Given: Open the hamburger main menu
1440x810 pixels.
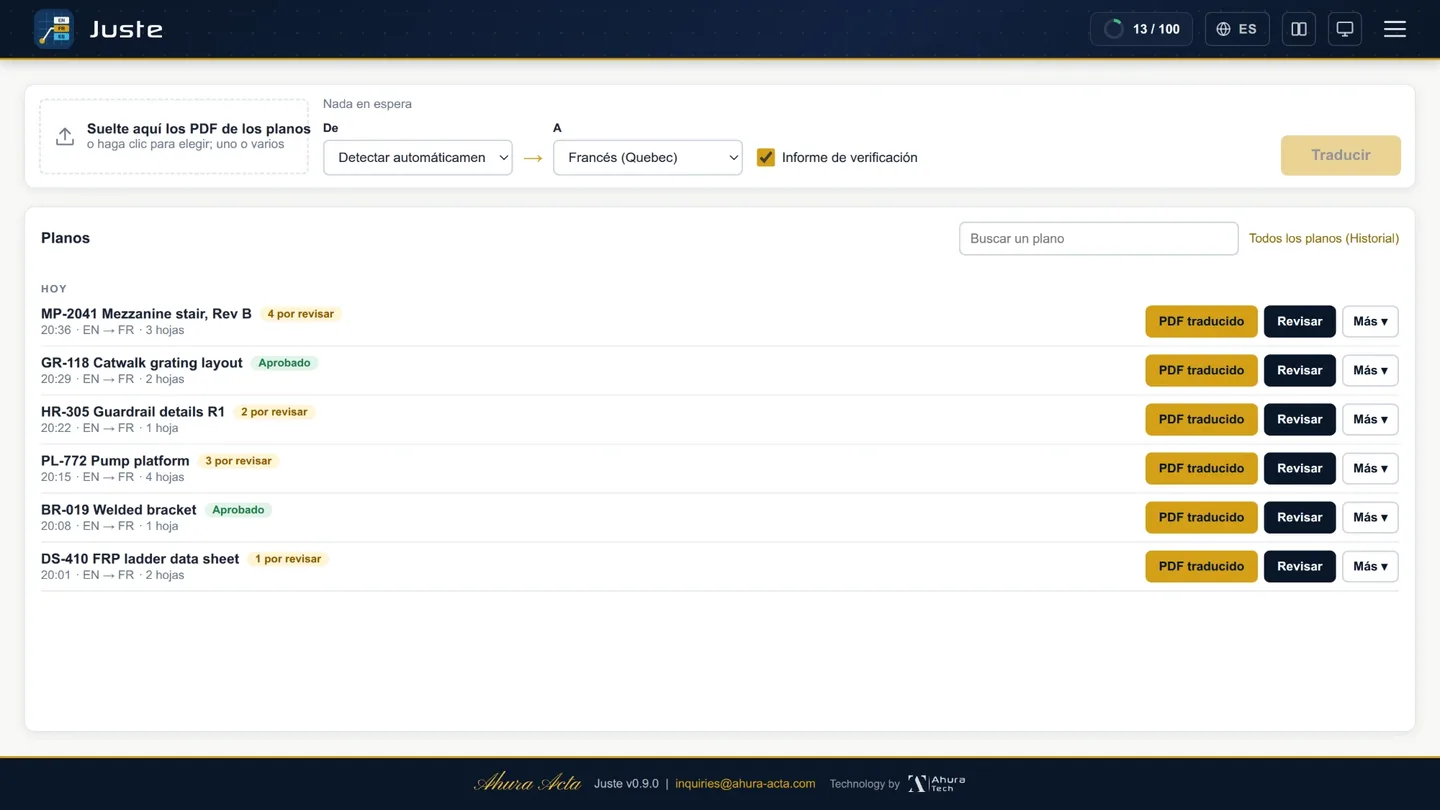Looking at the screenshot, I should click(1395, 29).
